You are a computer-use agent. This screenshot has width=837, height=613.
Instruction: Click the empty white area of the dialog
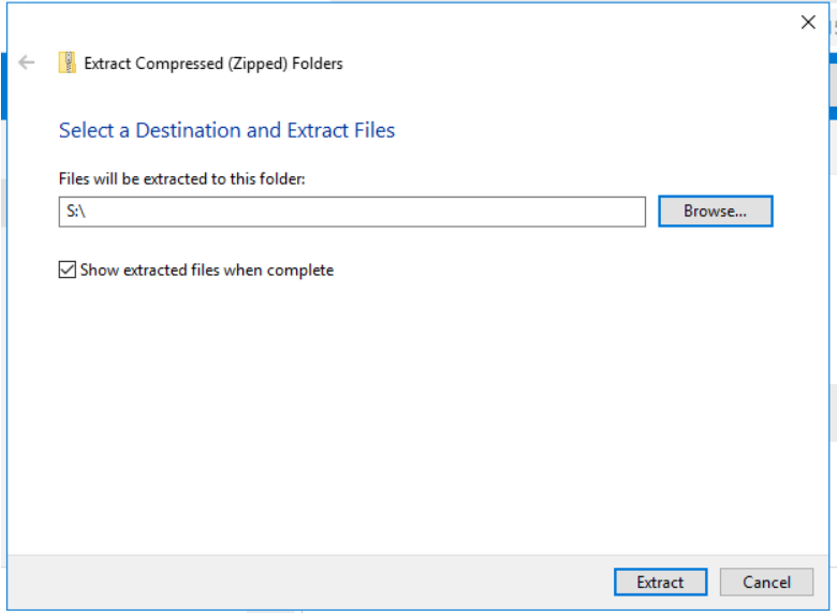(x=416, y=416)
